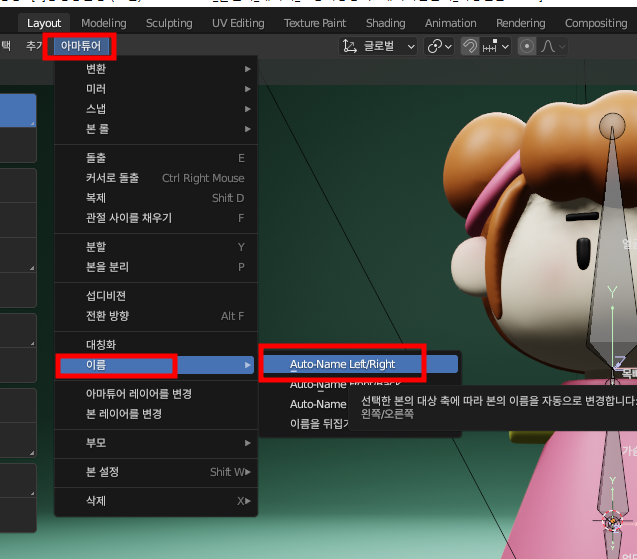Open the 이름 submenu entry
Viewport: 637px width, 559px height.
tap(156, 365)
